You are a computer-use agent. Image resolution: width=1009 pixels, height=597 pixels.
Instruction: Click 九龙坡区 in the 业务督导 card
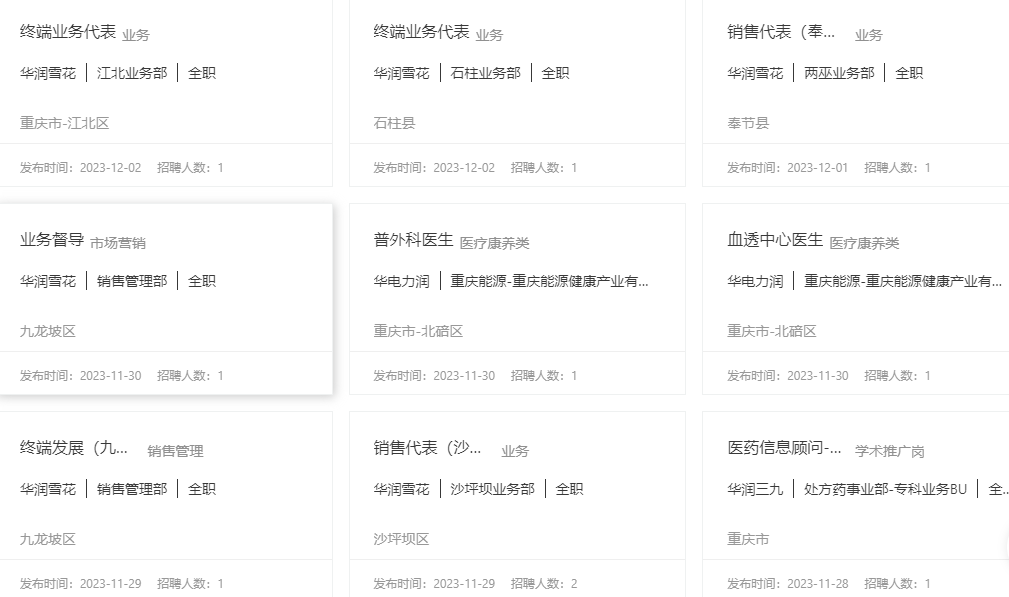click(48, 331)
